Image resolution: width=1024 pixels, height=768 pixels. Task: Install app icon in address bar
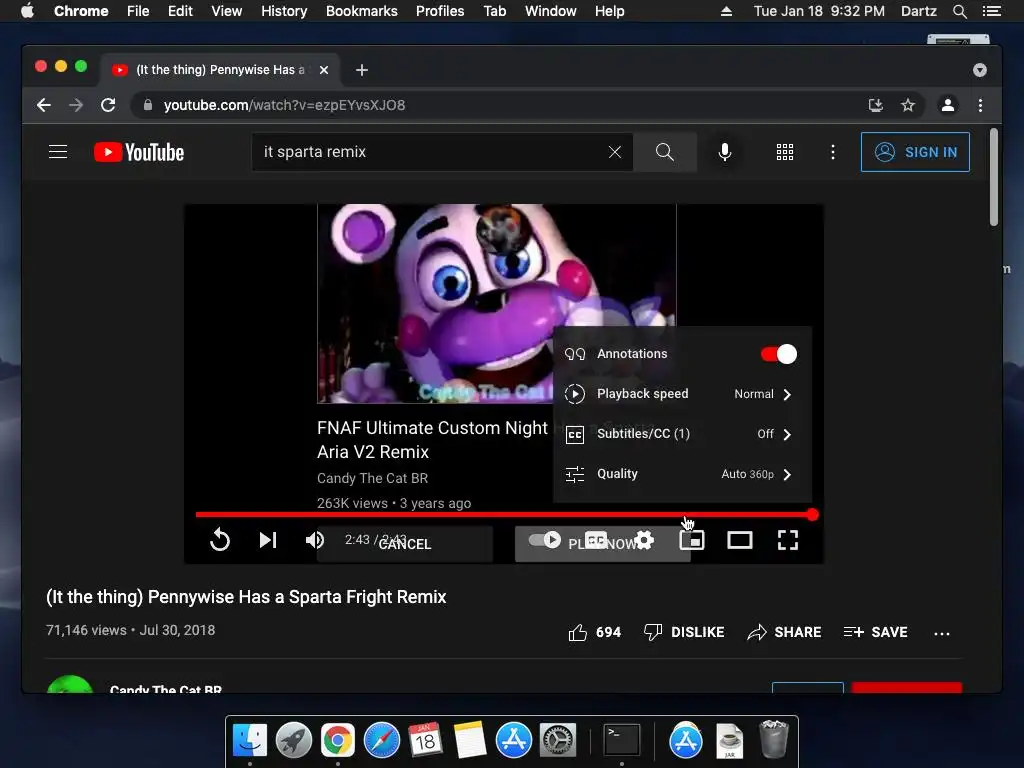(875, 105)
